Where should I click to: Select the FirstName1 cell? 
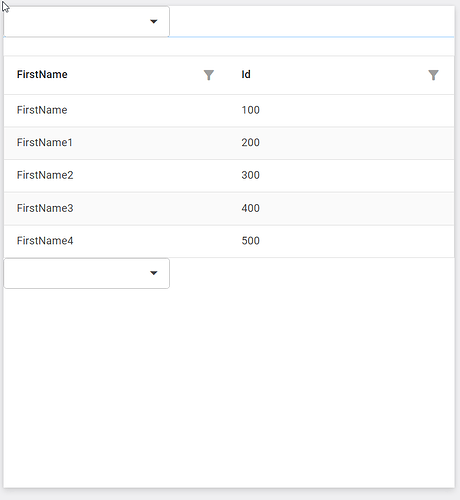pos(116,143)
